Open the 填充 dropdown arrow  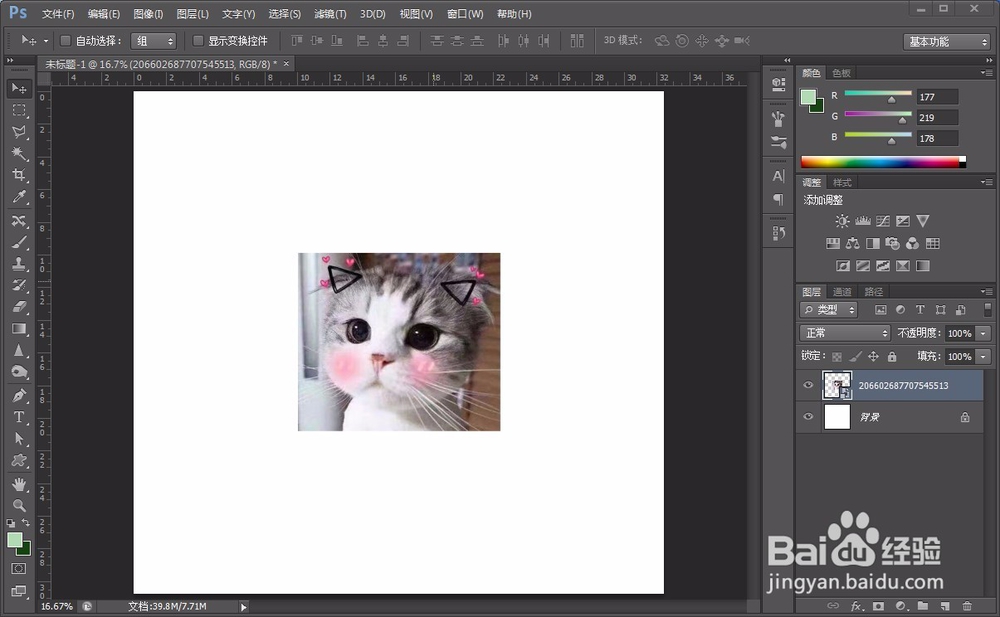pos(983,357)
